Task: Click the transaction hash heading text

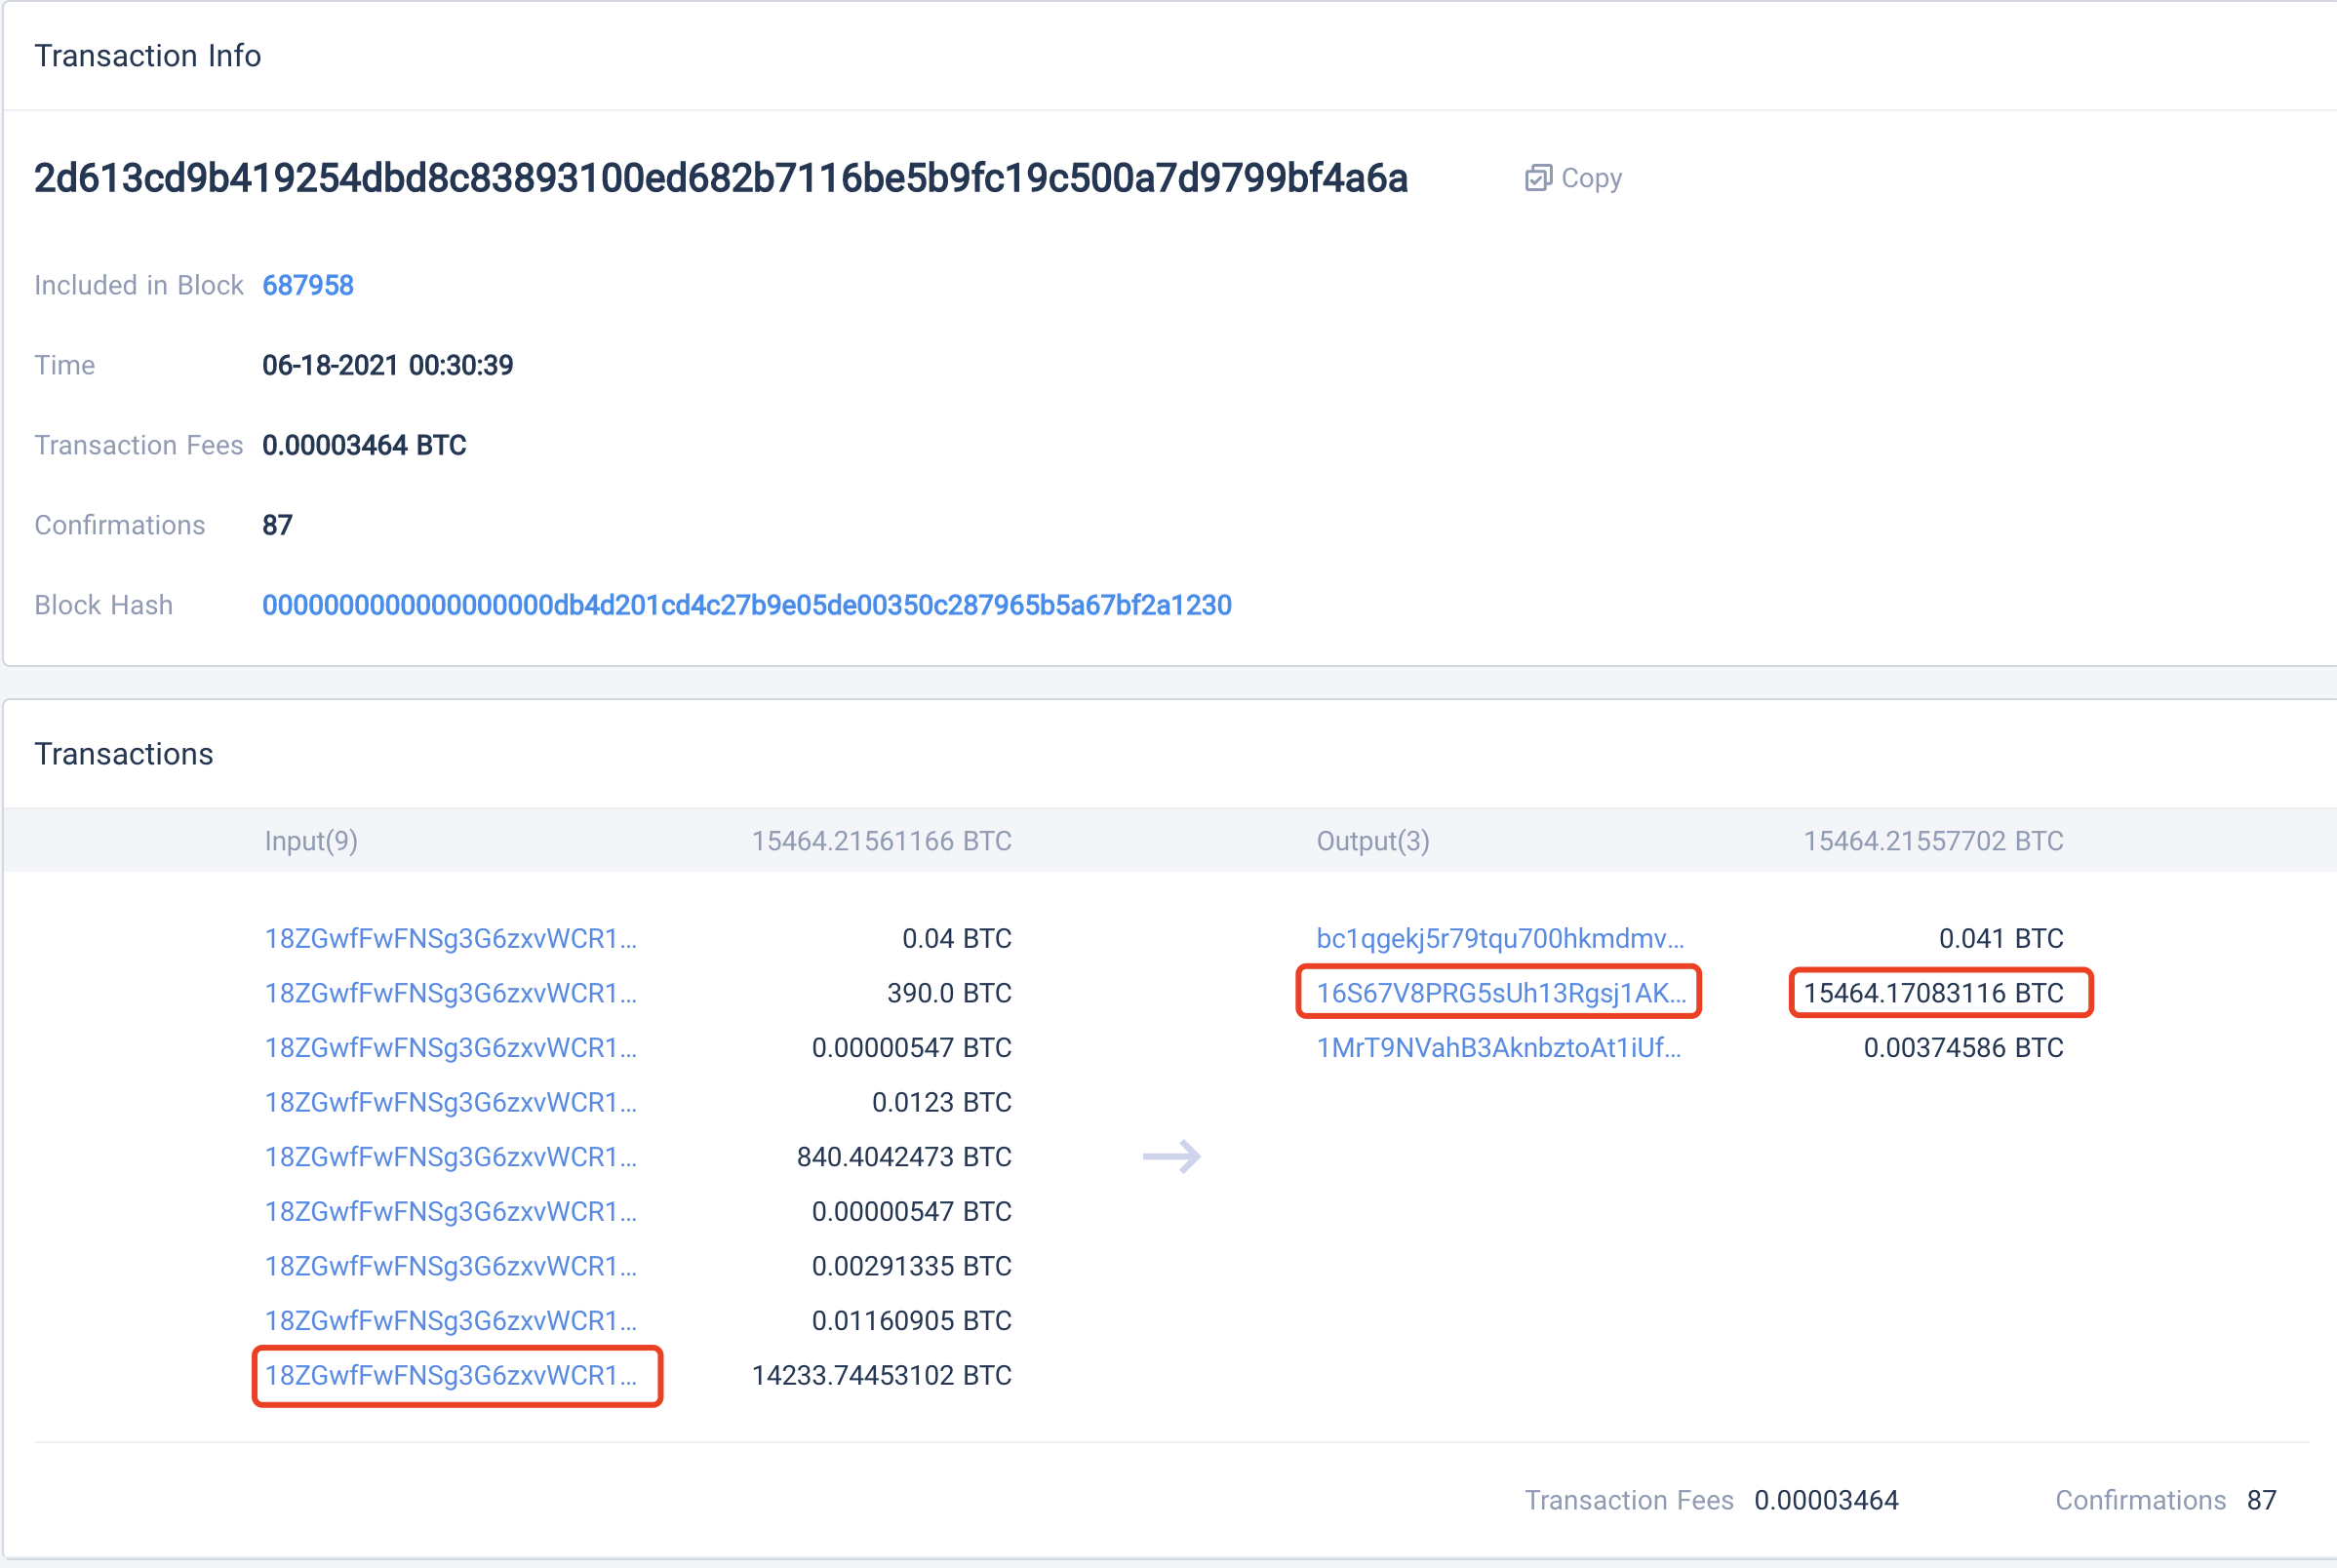Action: point(720,178)
